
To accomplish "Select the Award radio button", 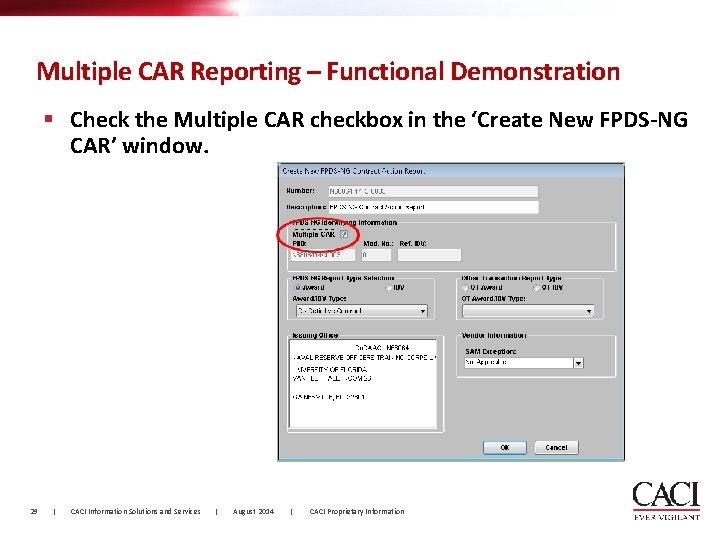I will coord(298,288).
